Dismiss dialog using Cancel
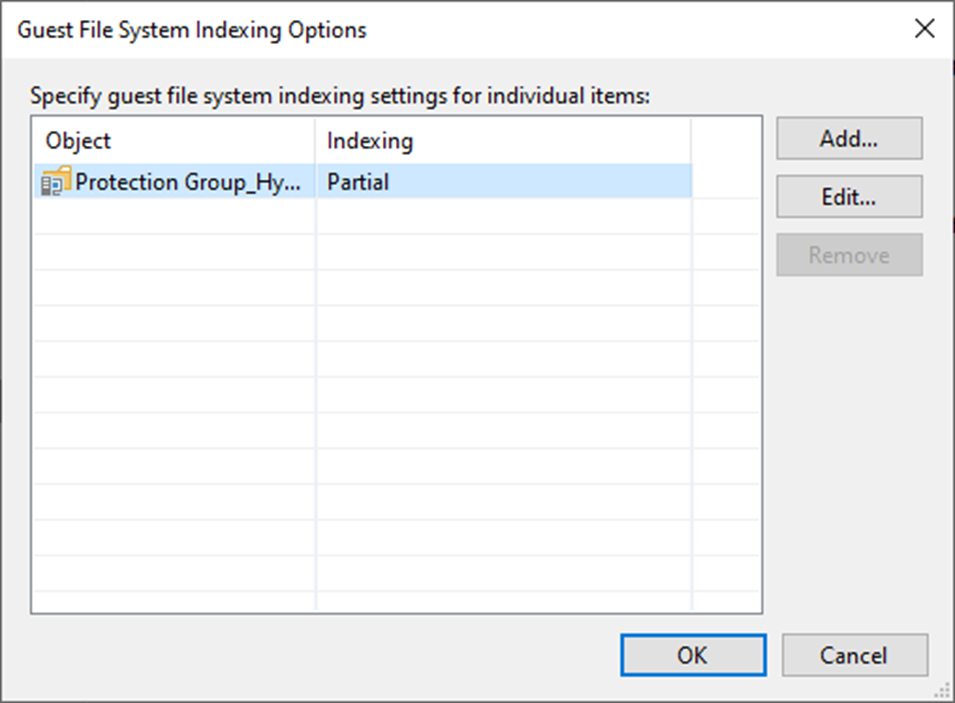The image size is (955, 703). pyautogui.click(x=855, y=655)
